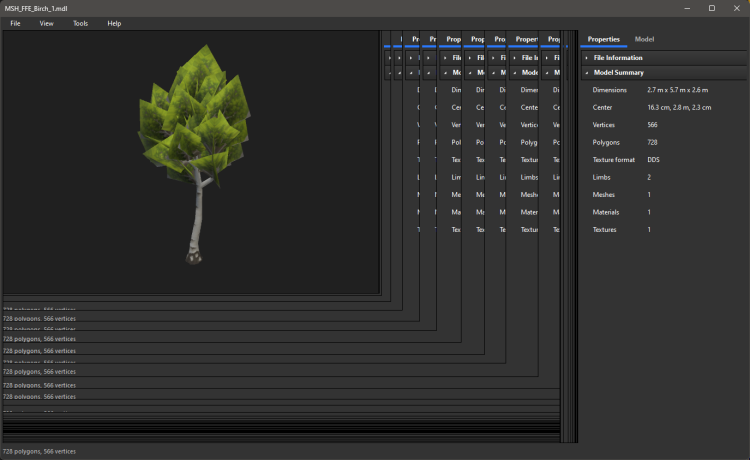Open the File menu
The height and width of the screenshot is (460, 750).
(x=15, y=23)
